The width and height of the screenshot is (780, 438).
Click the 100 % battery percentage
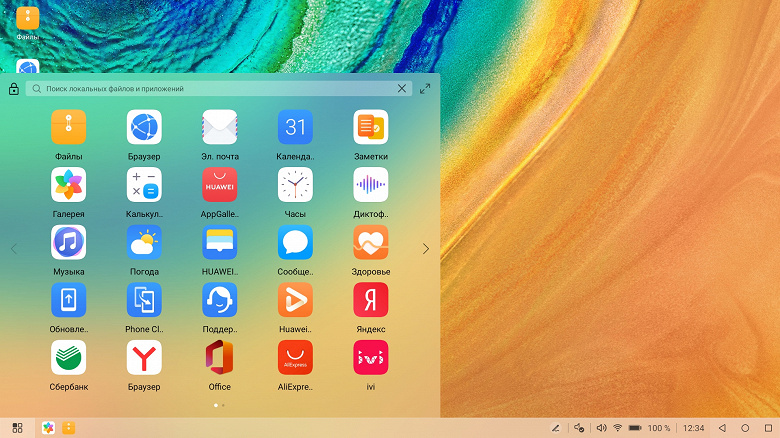(x=659, y=428)
